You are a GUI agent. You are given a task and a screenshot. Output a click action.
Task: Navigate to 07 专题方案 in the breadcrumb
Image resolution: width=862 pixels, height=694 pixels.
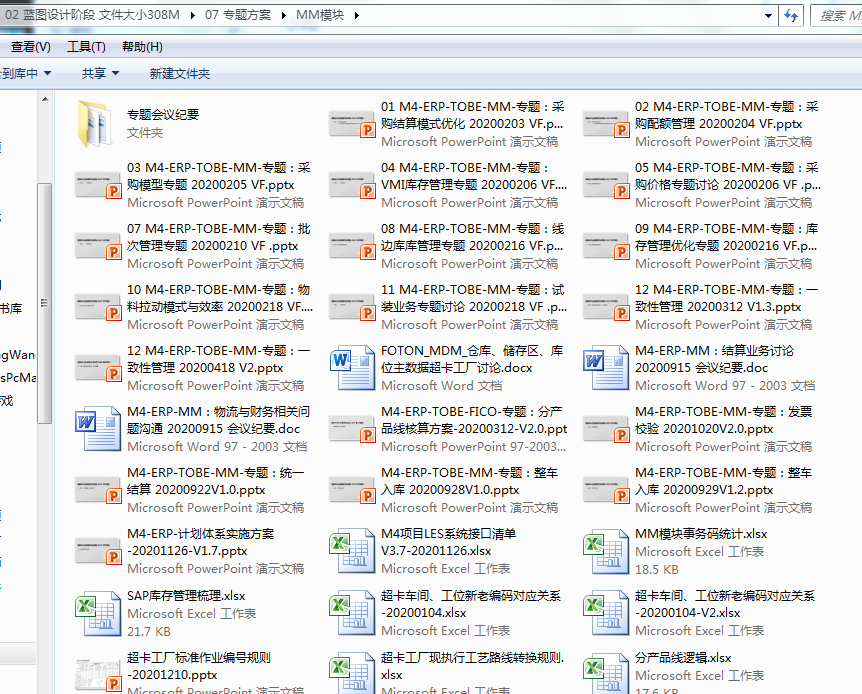237,16
